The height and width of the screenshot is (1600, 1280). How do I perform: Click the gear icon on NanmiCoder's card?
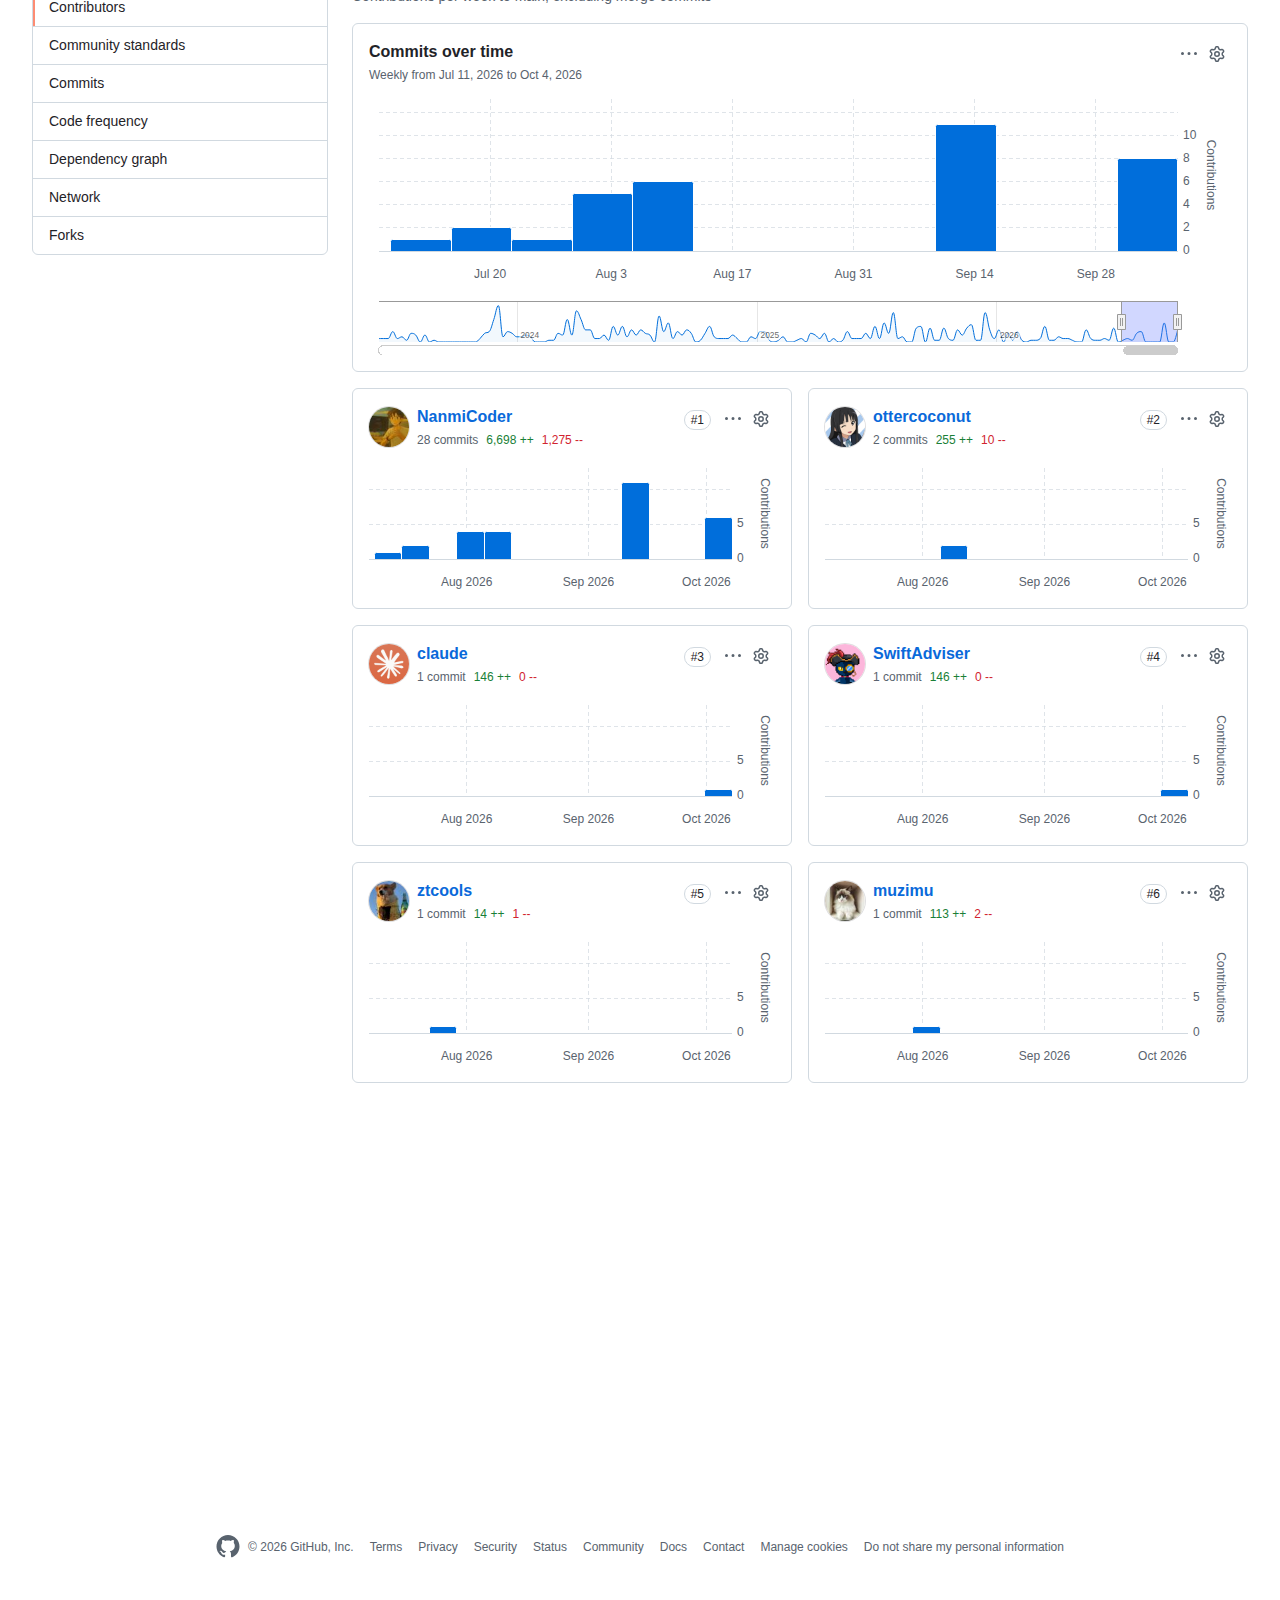(x=761, y=419)
